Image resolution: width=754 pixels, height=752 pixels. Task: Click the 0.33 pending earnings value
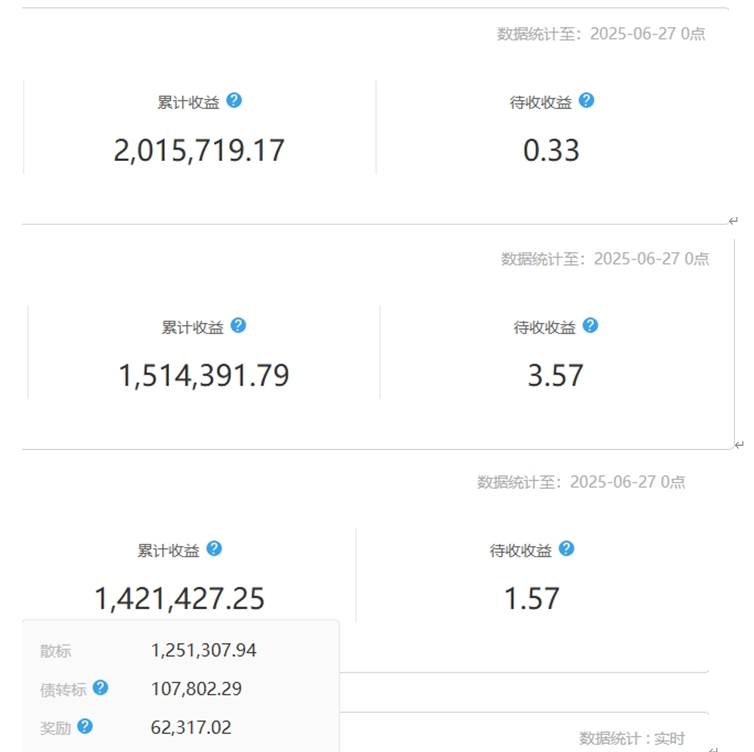(x=551, y=151)
